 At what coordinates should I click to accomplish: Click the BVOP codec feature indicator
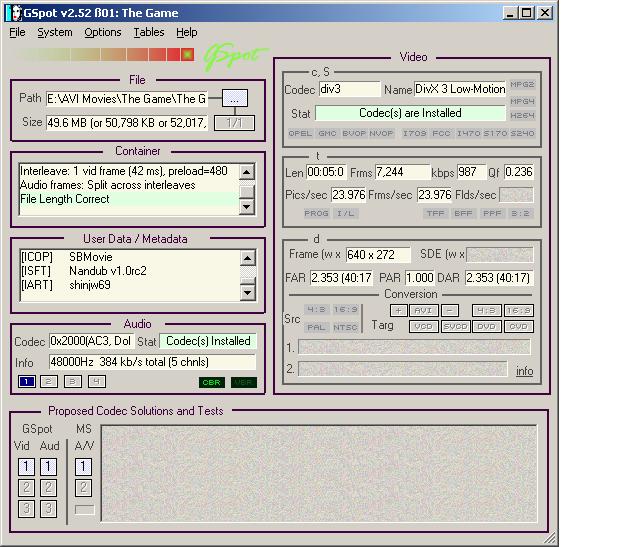pyautogui.click(x=354, y=133)
